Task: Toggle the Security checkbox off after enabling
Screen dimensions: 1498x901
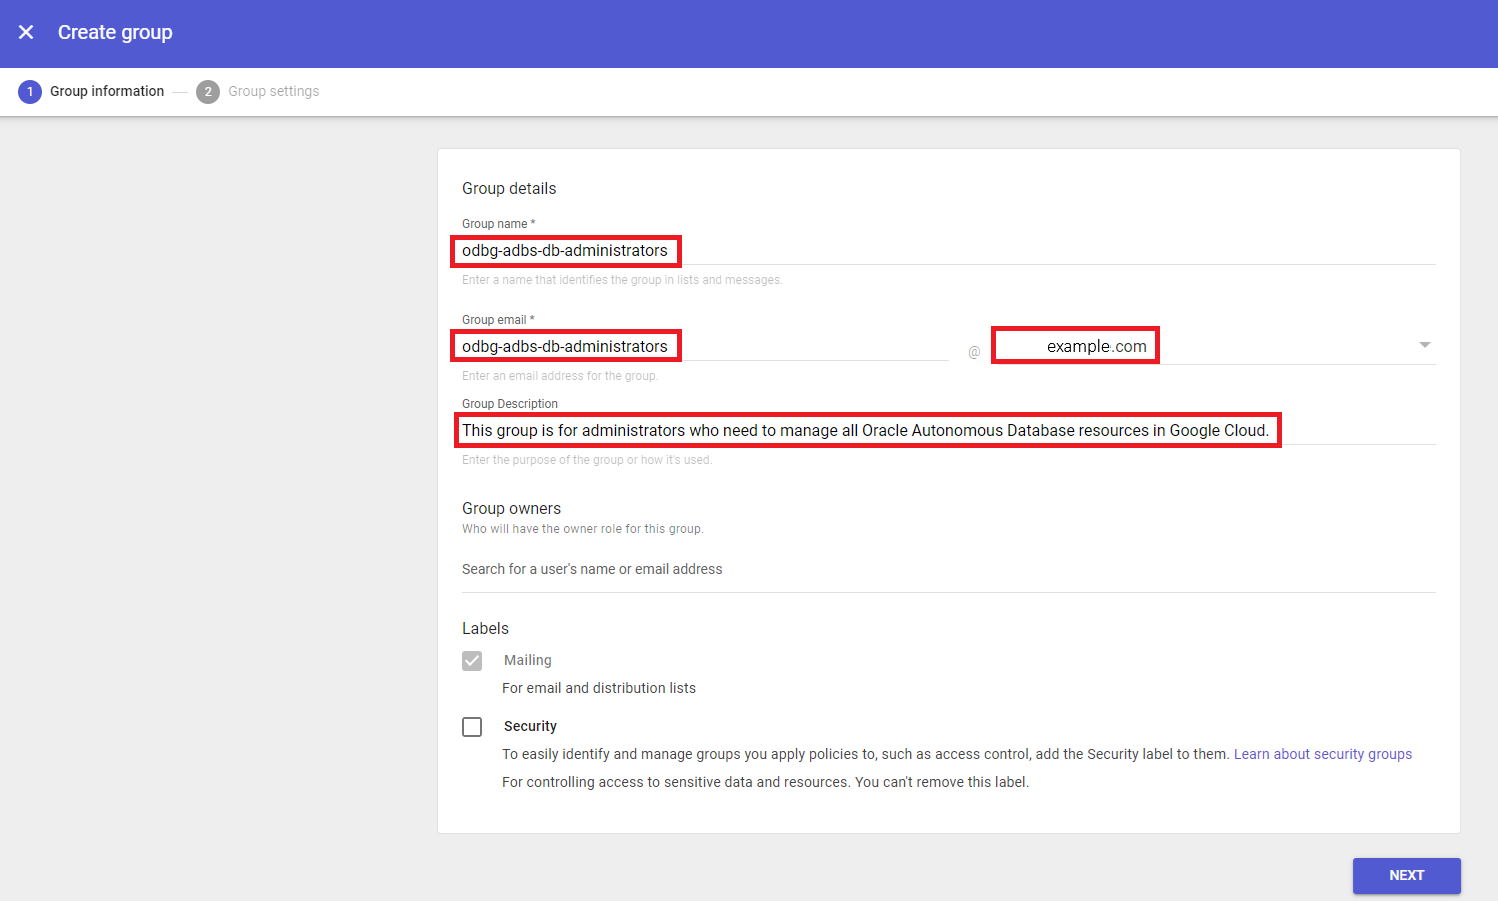Action: [x=472, y=727]
